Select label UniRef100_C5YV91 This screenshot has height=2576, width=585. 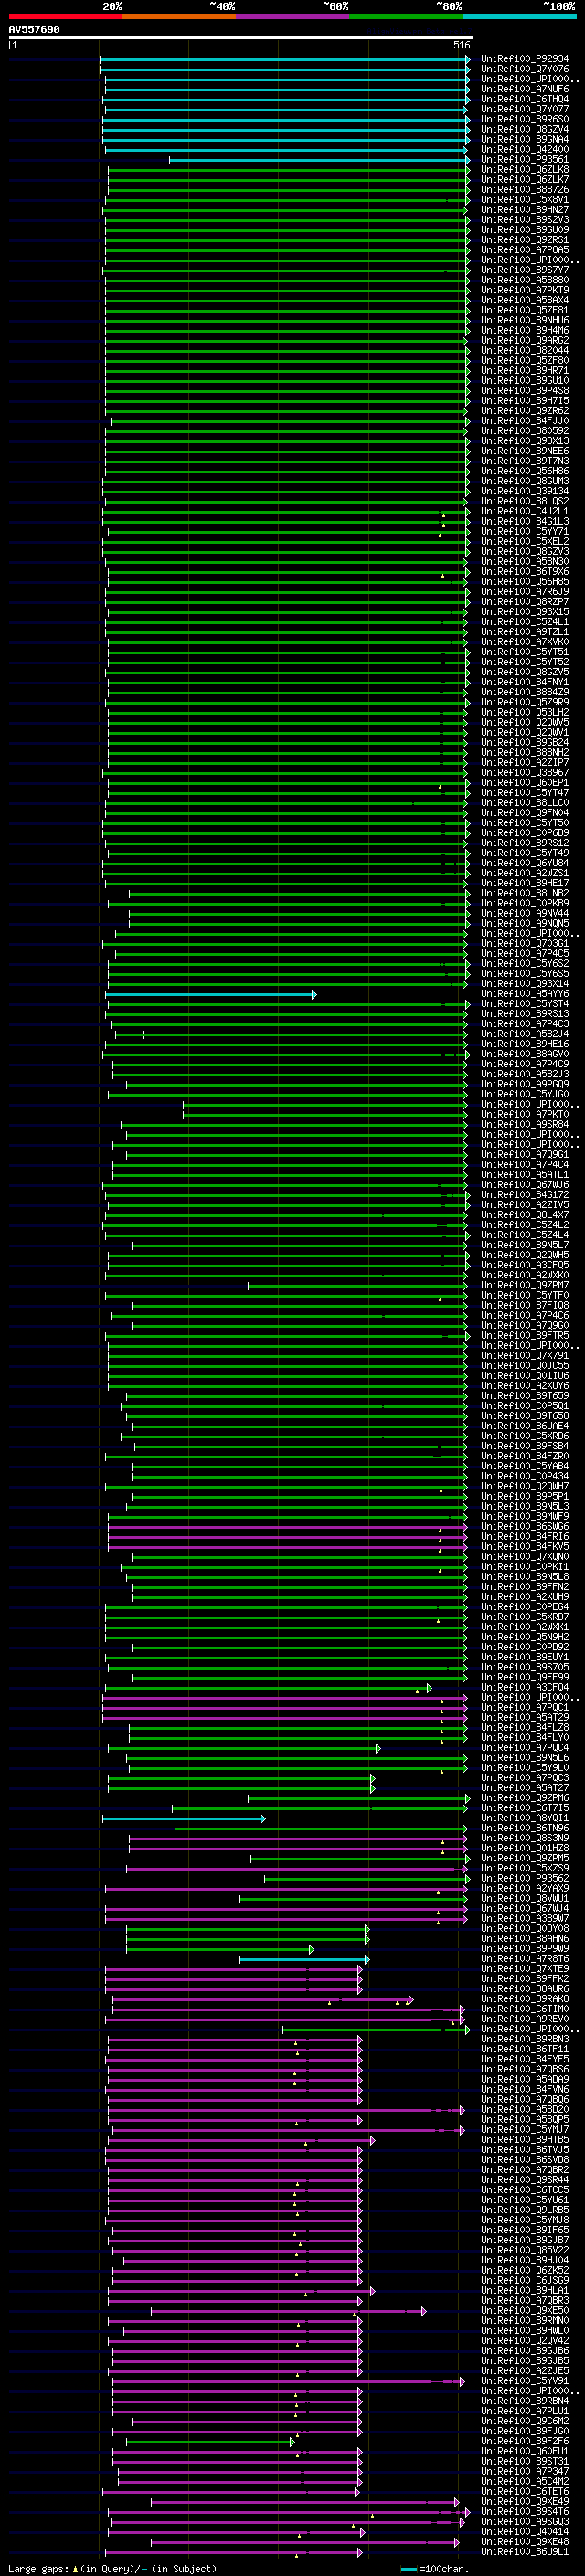[525, 2383]
